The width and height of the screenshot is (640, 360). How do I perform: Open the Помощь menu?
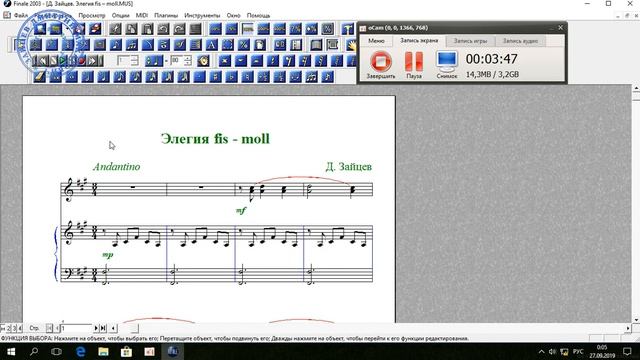(x=258, y=15)
